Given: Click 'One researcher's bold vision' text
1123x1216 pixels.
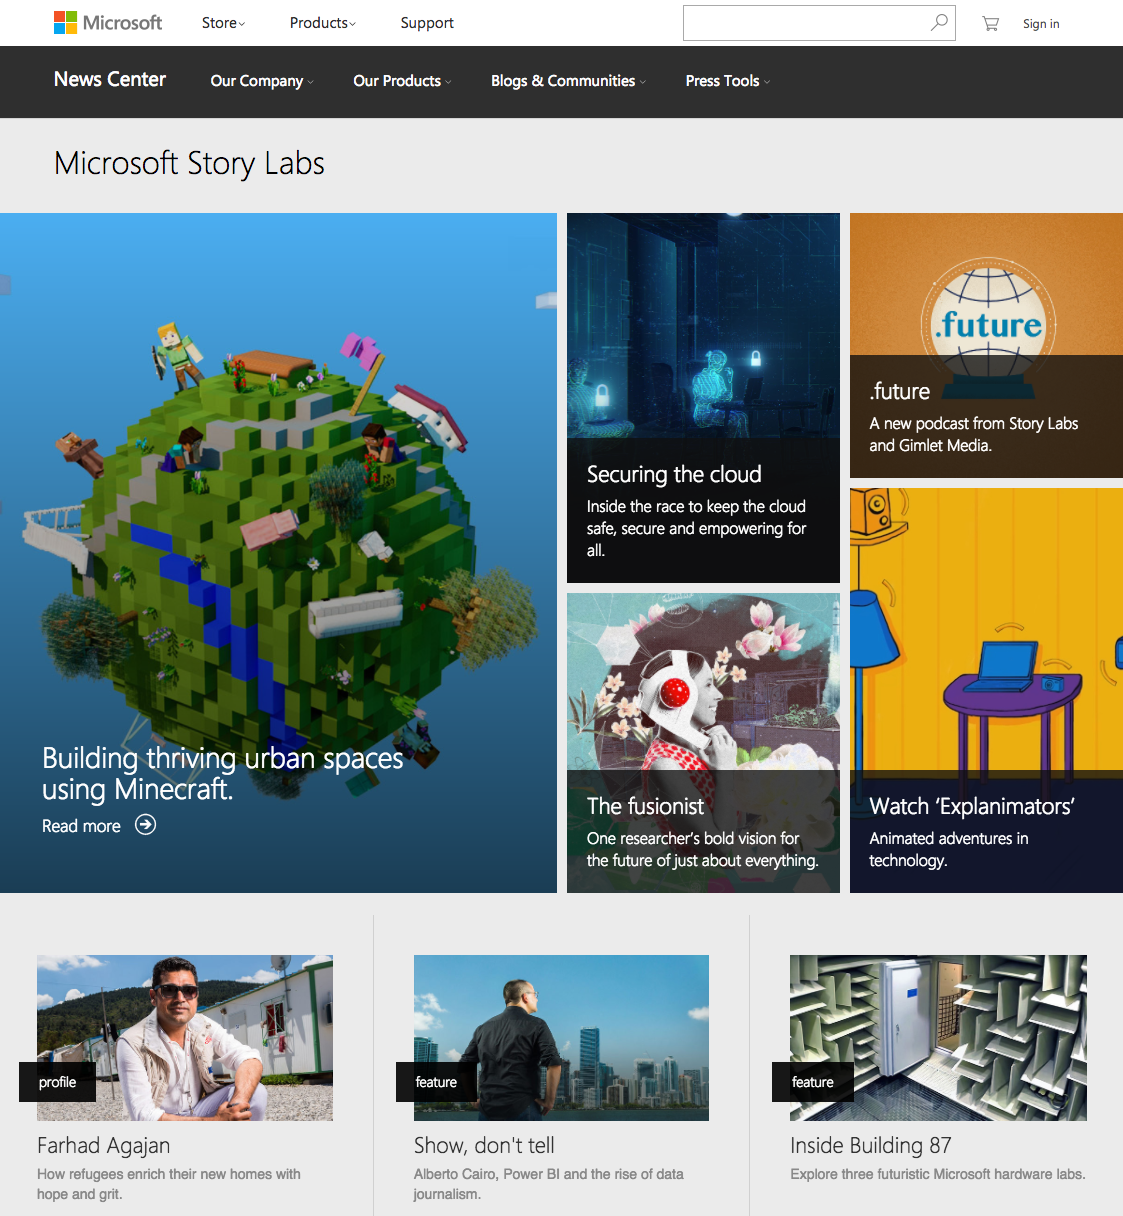Looking at the screenshot, I should point(702,849).
